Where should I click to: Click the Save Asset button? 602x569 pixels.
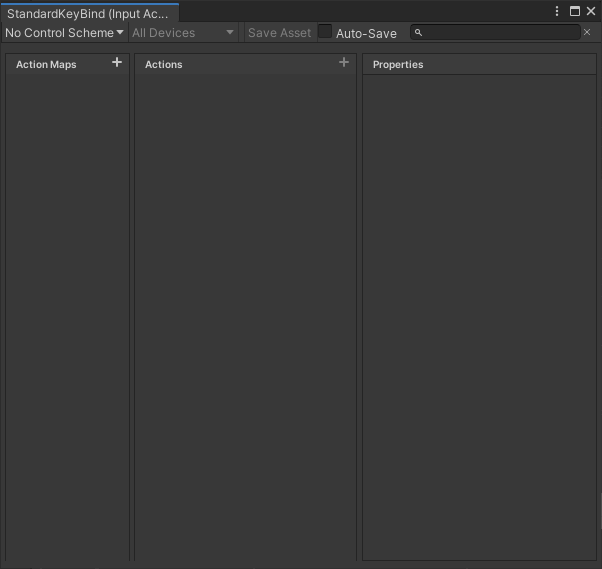pos(280,33)
